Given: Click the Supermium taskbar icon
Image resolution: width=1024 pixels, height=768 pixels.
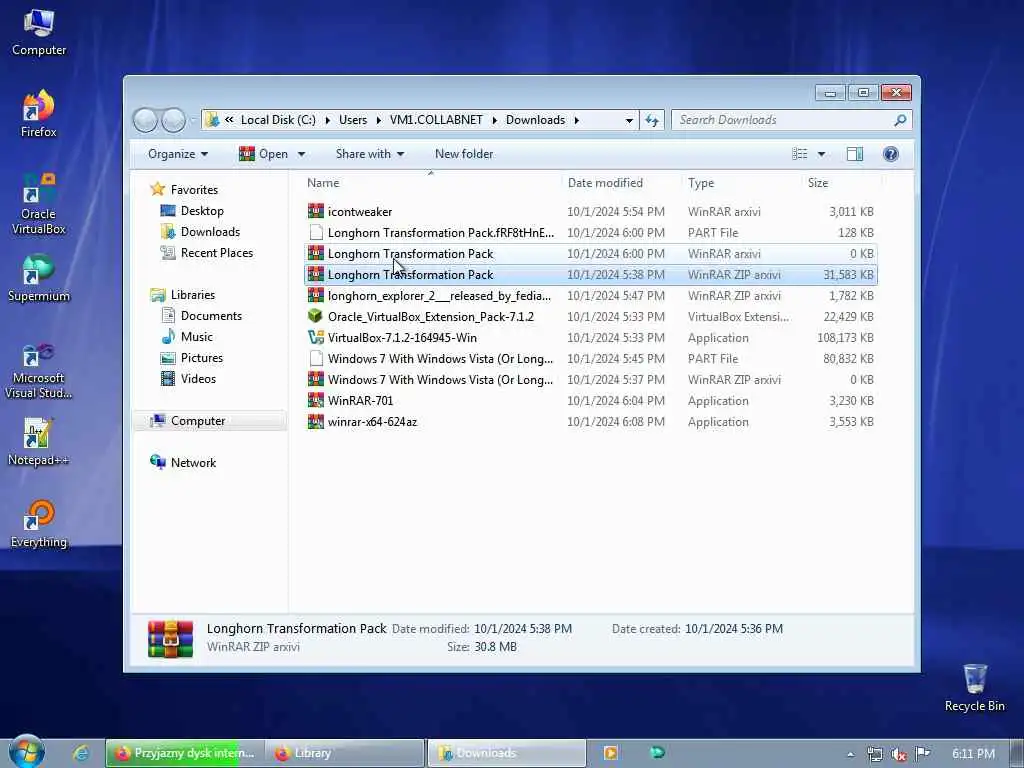Looking at the screenshot, I should pyautogui.click(x=657, y=752).
